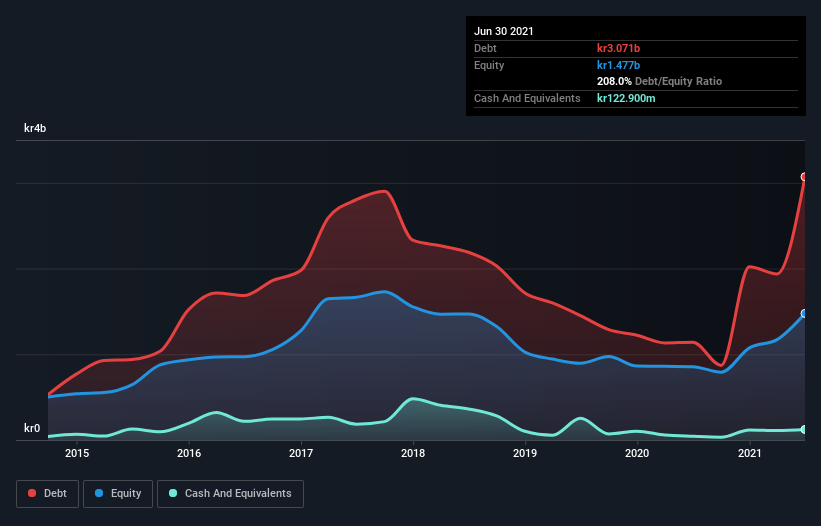Click the Debt label in tooltip
The width and height of the screenshot is (821, 526).
[x=485, y=48]
